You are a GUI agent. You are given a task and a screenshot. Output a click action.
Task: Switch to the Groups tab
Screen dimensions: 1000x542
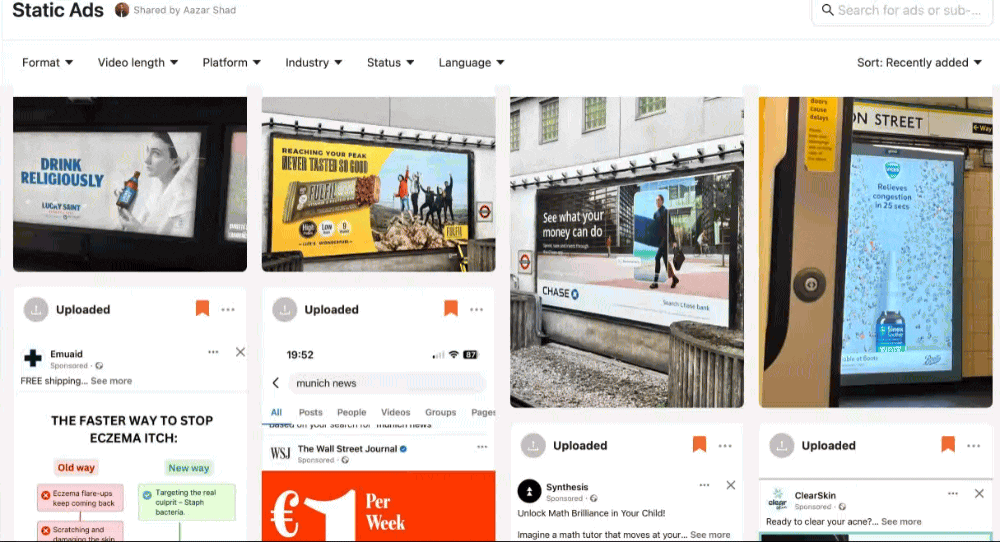tap(441, 413)
